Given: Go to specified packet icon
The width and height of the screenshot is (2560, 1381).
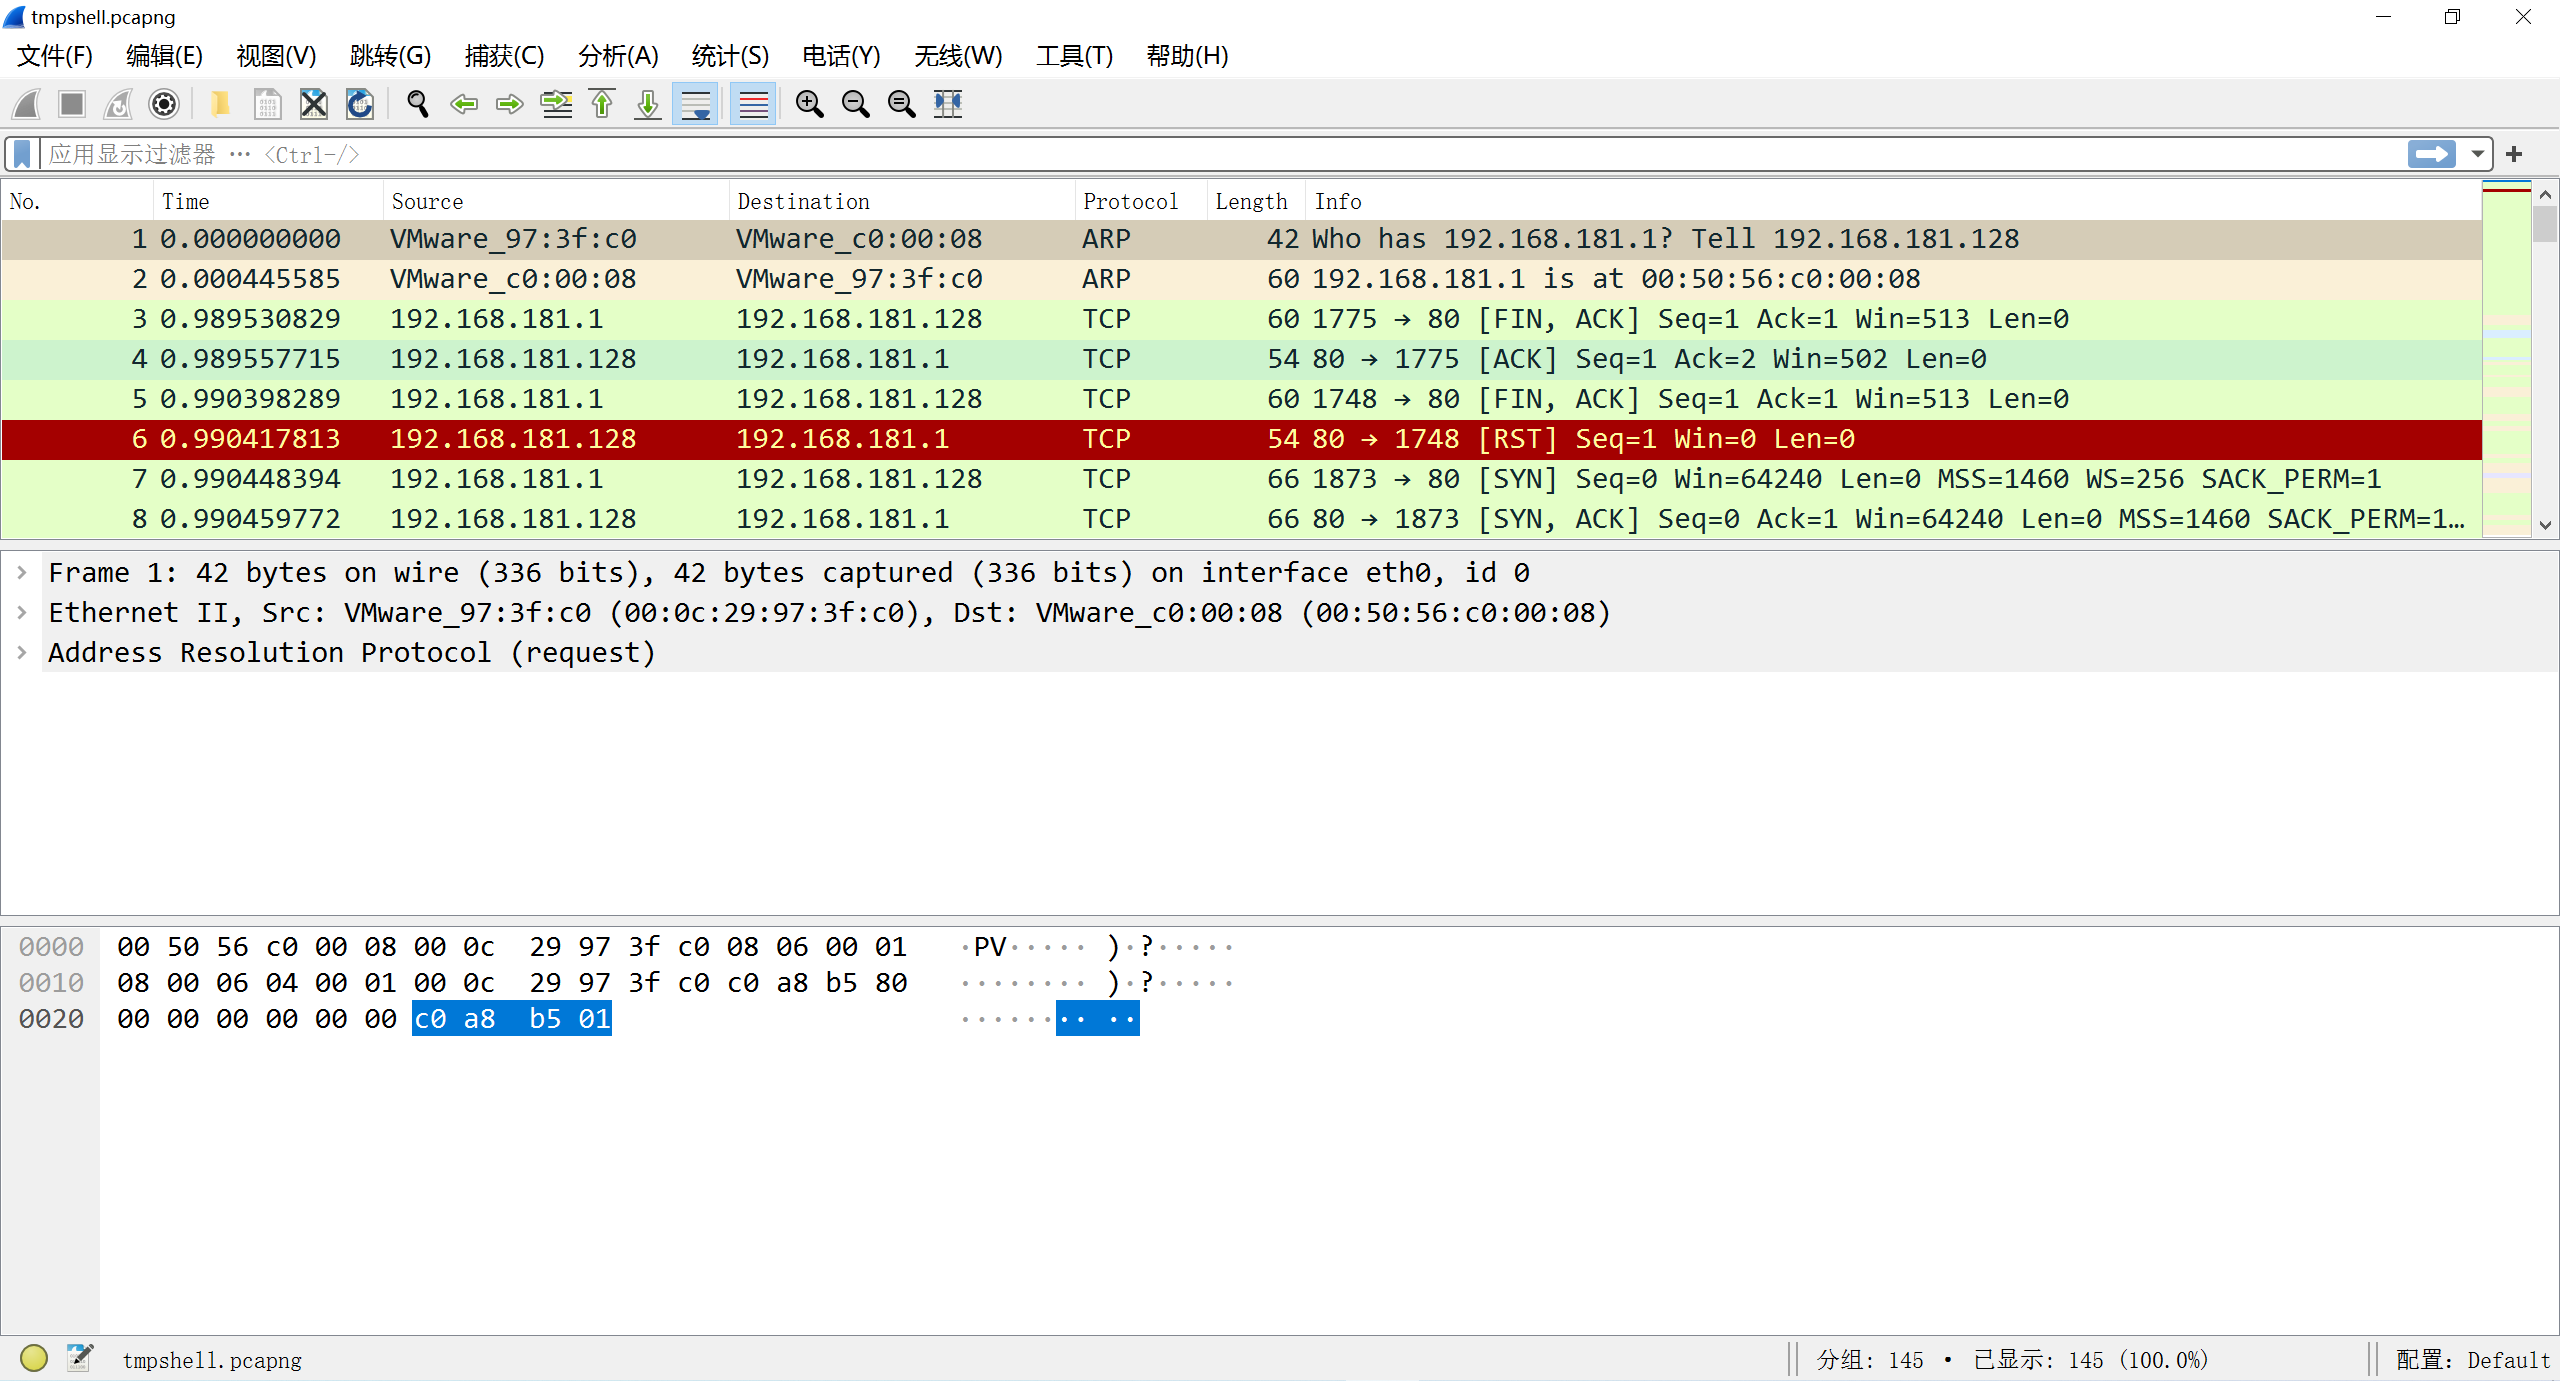Looking at the screenshot, I should (x=556, y=104).
